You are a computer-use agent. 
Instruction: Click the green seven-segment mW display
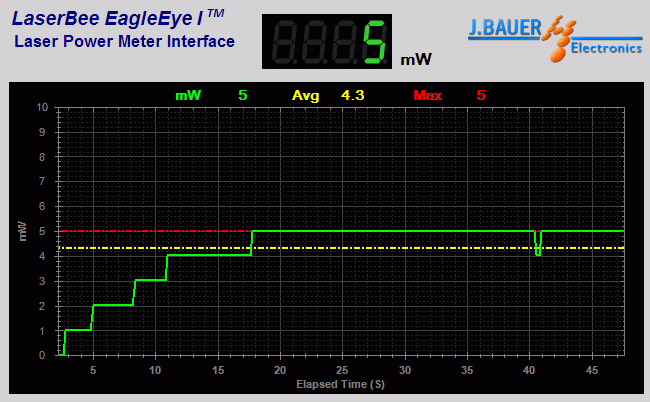327,41
